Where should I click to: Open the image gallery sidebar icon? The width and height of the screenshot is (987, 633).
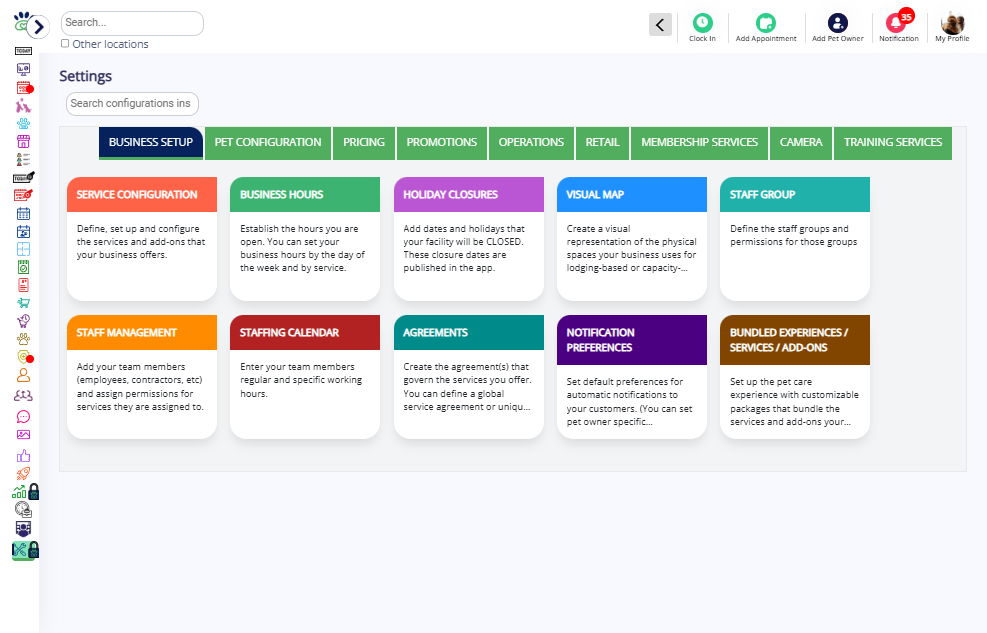[23, 435]
